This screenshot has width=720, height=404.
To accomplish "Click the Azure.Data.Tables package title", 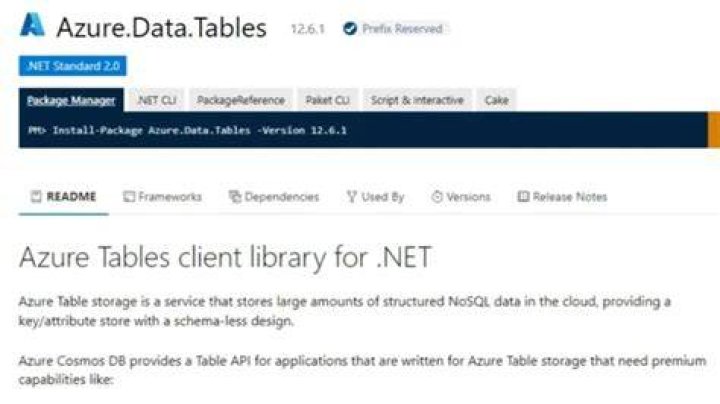I will tap(162, 28).
